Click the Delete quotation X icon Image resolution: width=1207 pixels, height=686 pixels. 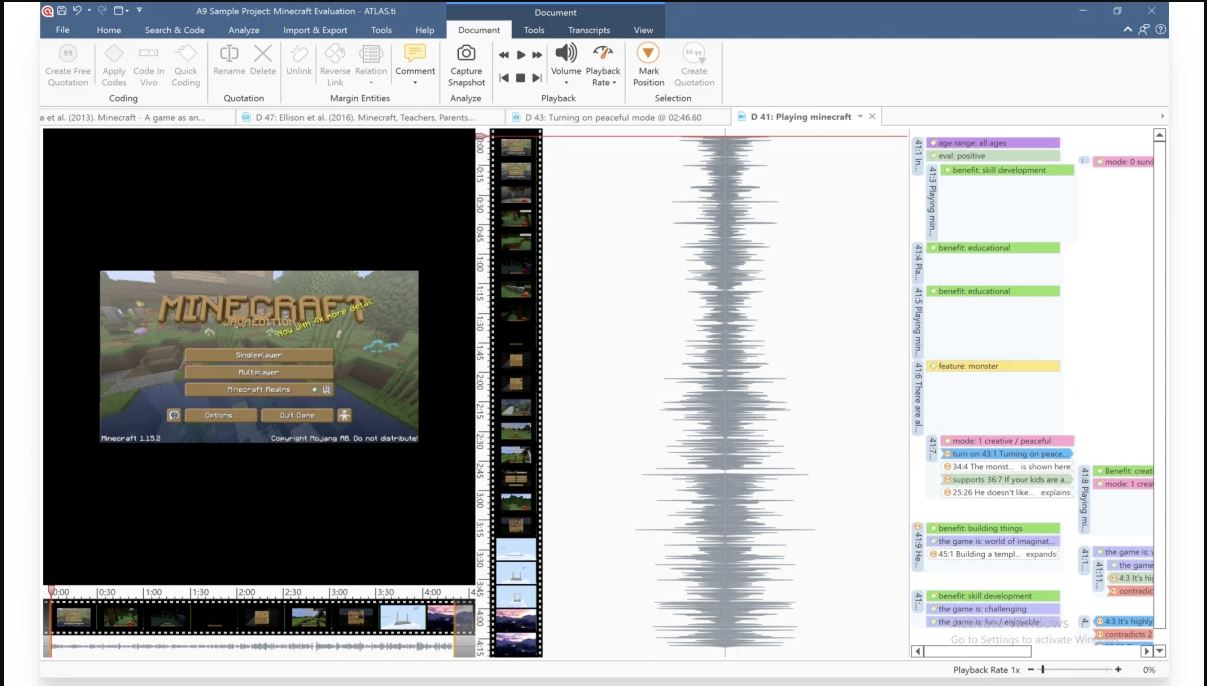[262, 54]
